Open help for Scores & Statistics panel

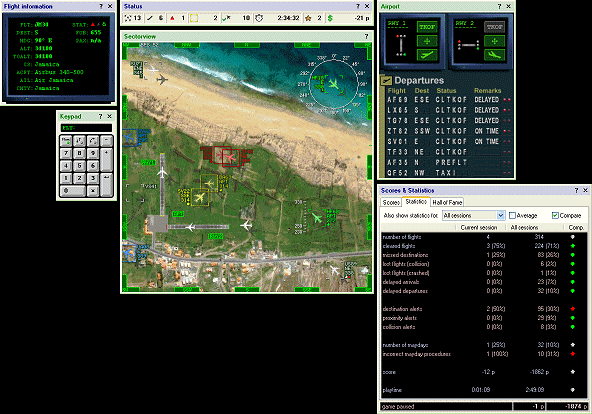coord(576,190)
